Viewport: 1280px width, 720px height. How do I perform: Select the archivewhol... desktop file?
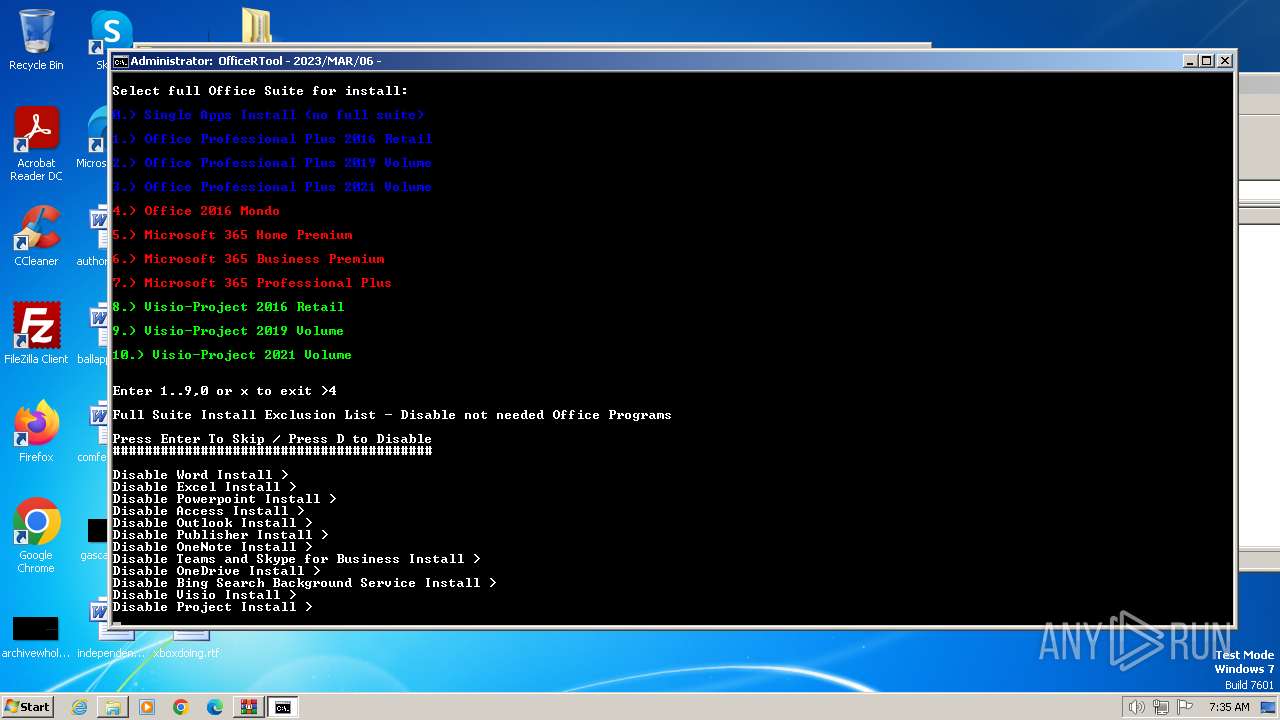(x=36, y=638)
